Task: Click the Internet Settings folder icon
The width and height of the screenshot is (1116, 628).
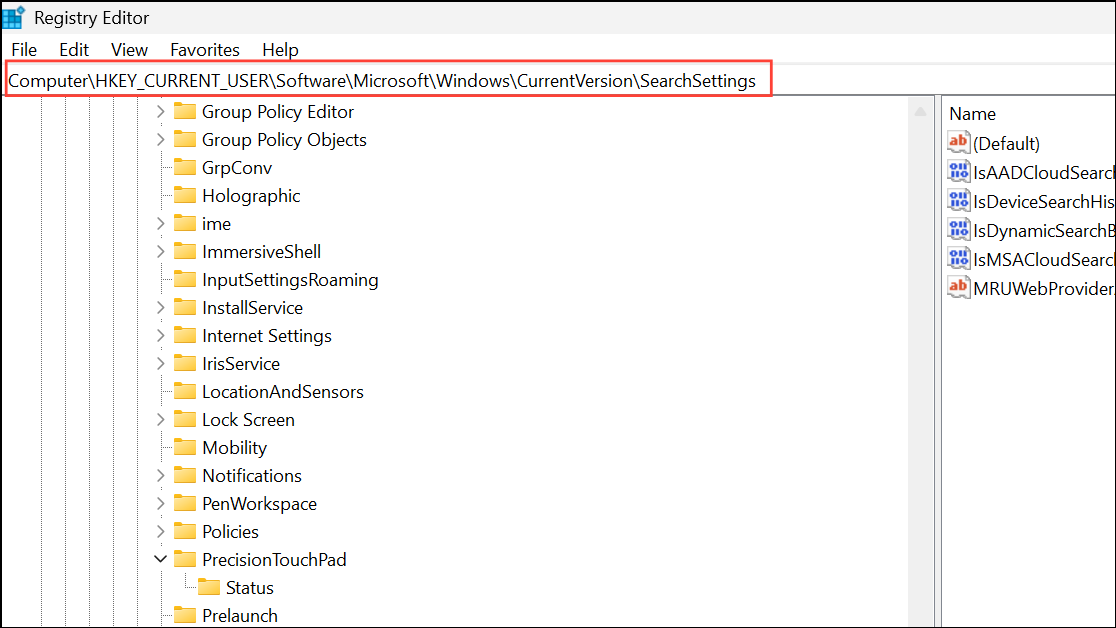Action: point(185,335)
